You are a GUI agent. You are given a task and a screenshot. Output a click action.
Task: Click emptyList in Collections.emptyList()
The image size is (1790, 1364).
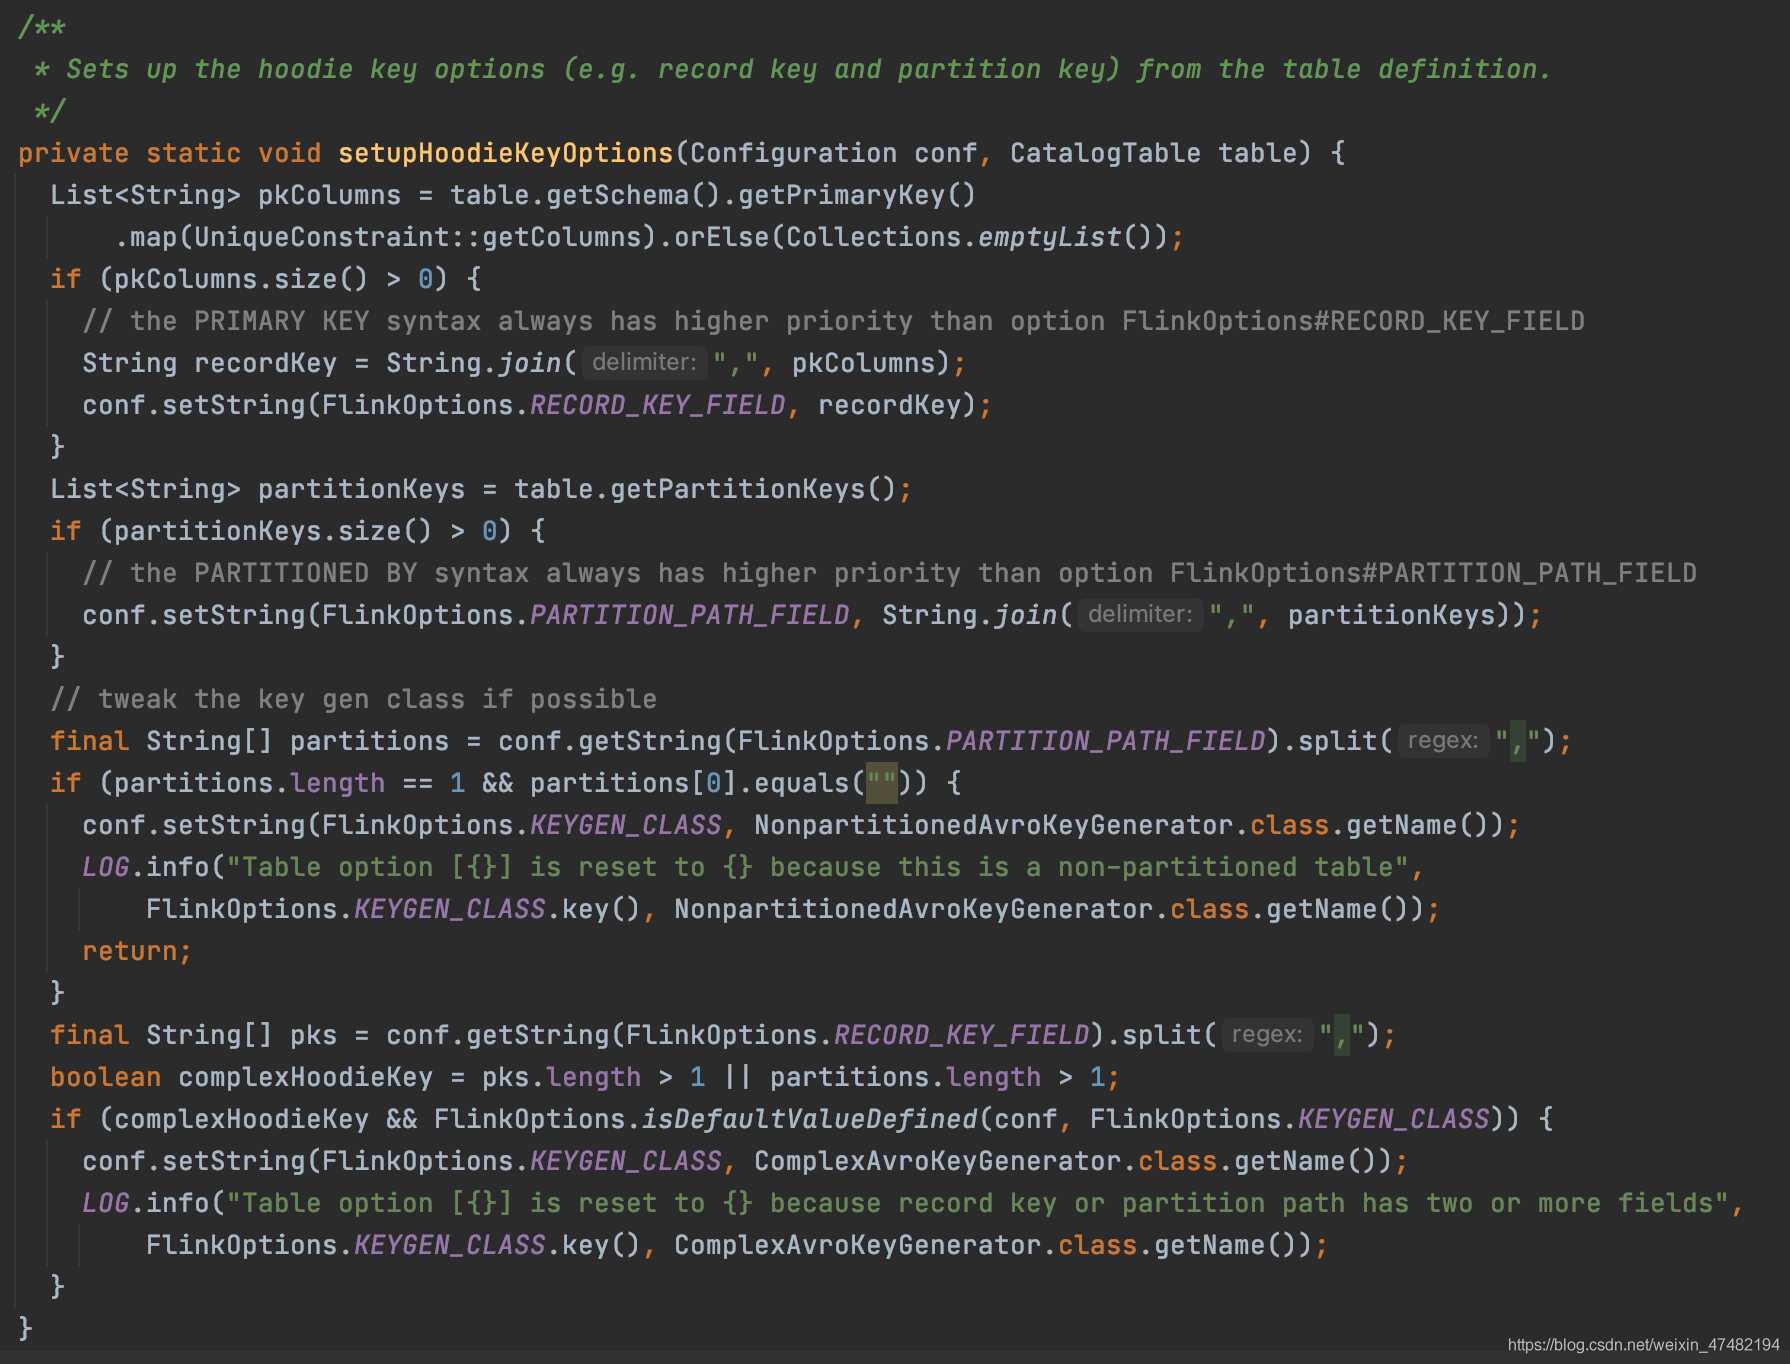coord(1049,237)
